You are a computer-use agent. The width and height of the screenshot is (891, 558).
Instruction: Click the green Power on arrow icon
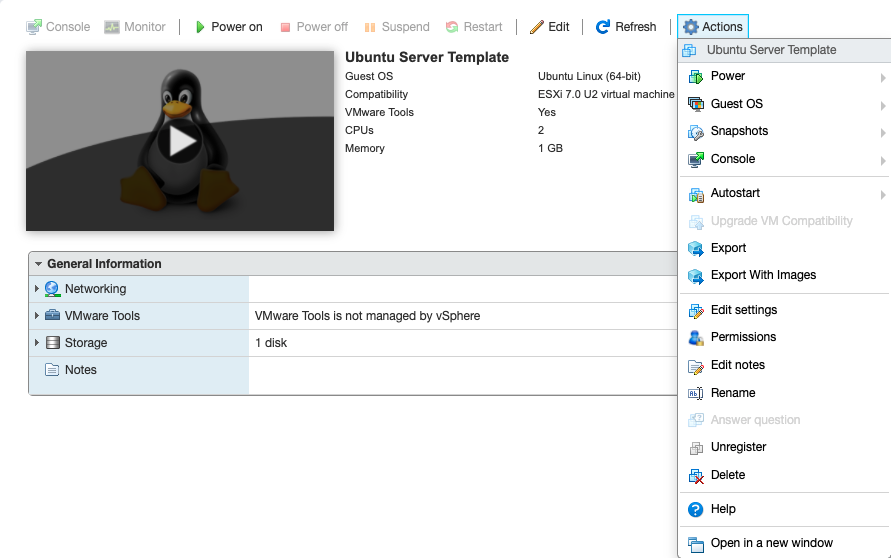(200, 27)
